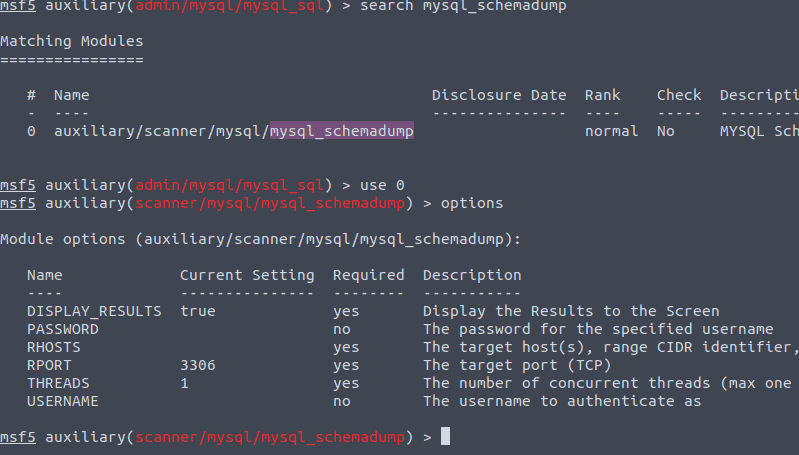Click the PASSWORD option name
The width and height of the screenshot is (799, 455).
click(63, 329)
